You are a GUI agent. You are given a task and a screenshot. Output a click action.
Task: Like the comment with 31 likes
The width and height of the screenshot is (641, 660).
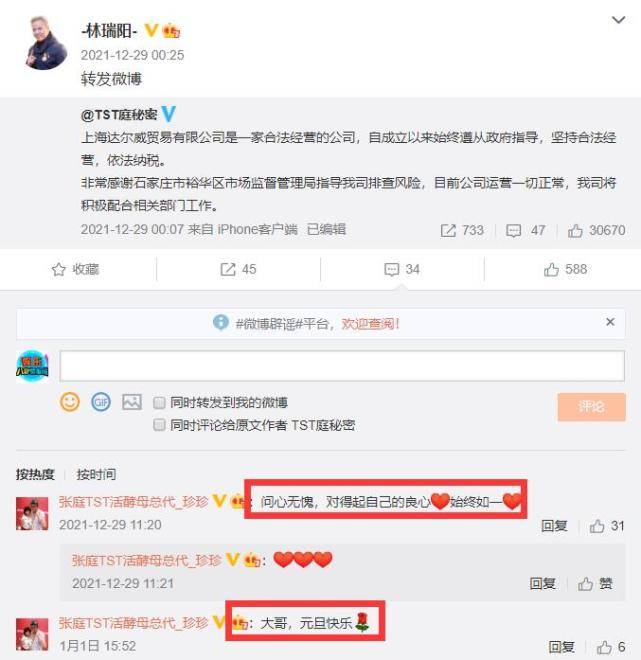click(x=597, y=526)
